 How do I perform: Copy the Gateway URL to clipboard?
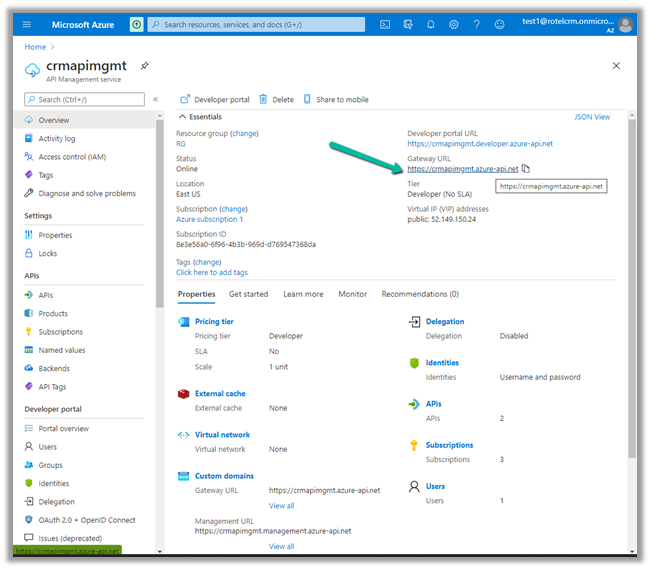(526, 169)
